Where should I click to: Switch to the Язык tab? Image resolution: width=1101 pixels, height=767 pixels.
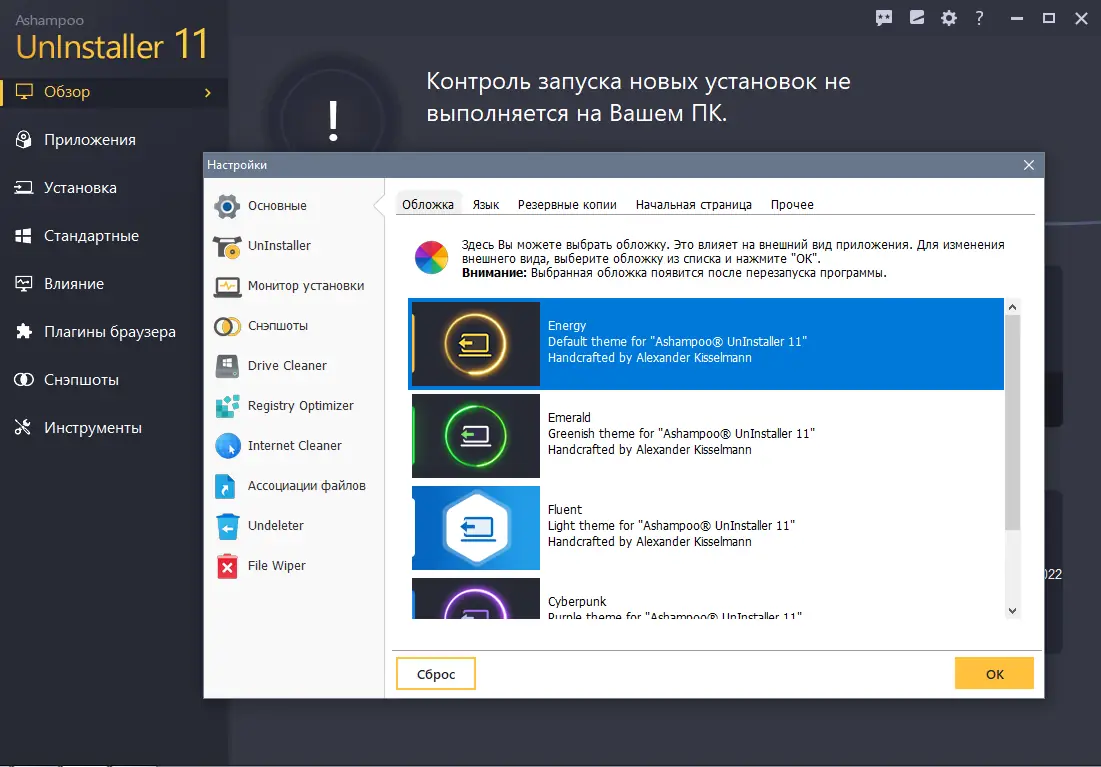(x=486, y=204)
